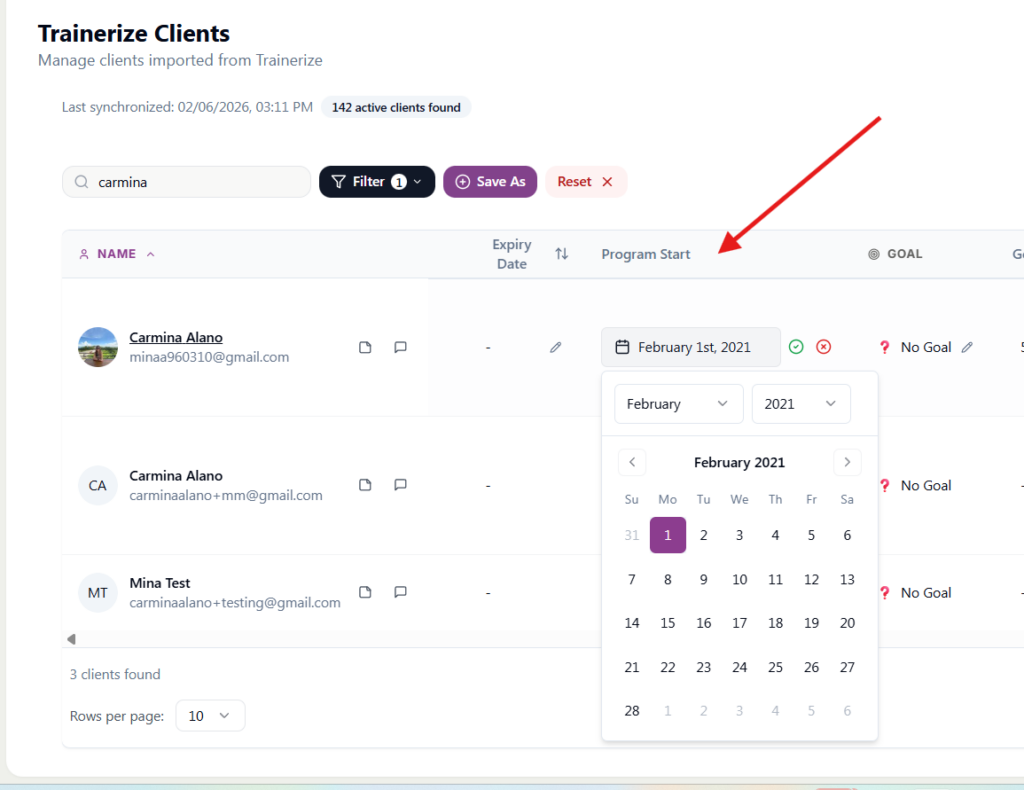The height and width of the screenshot is (790, 1024).
Task: Expand the 2021 year dropdown
Action: click(x=800, y=404)
